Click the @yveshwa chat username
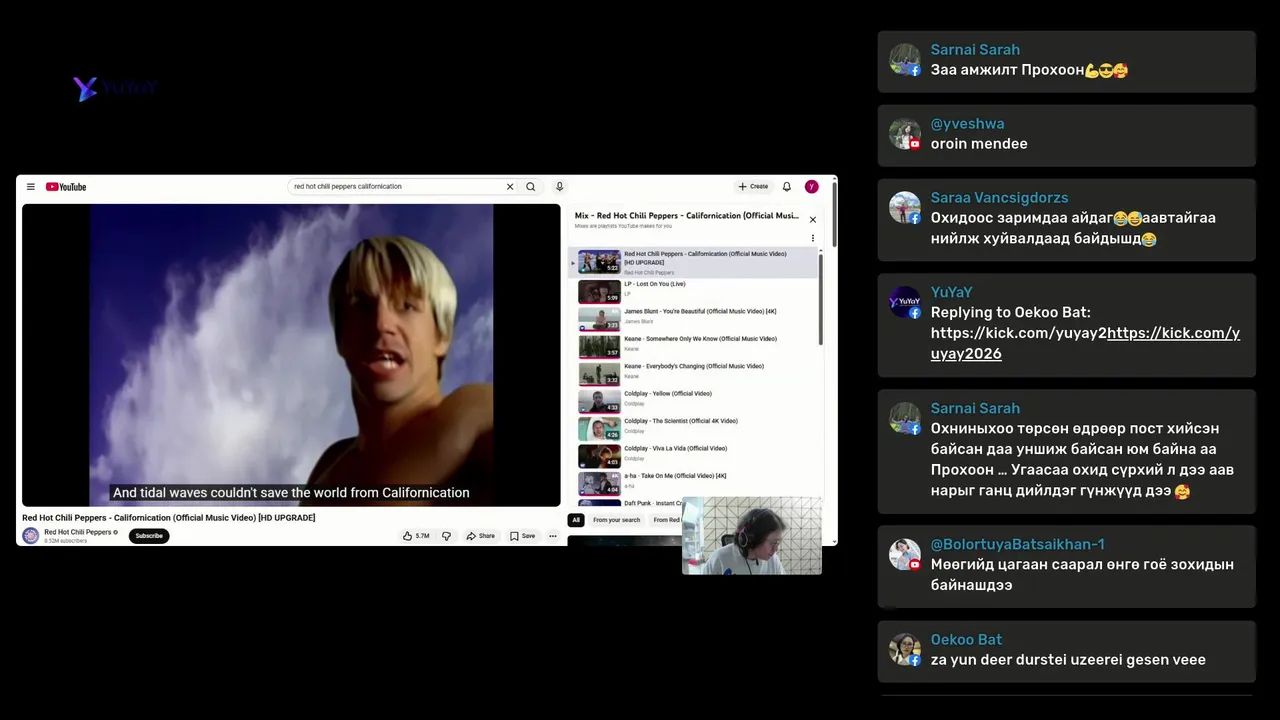Viewport: 1280px width, 720px height. (x=967, y=124)
